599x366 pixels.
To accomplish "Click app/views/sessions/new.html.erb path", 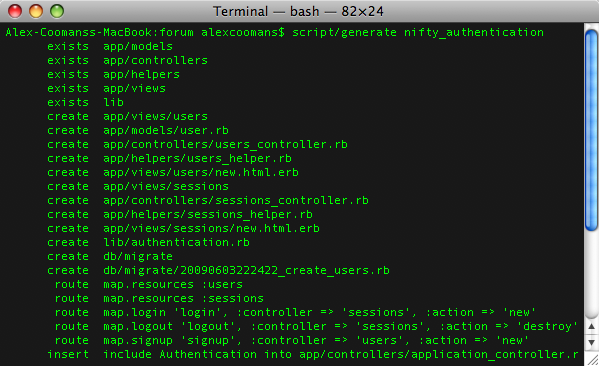I will pyautogui.click(x=211, y=228).
